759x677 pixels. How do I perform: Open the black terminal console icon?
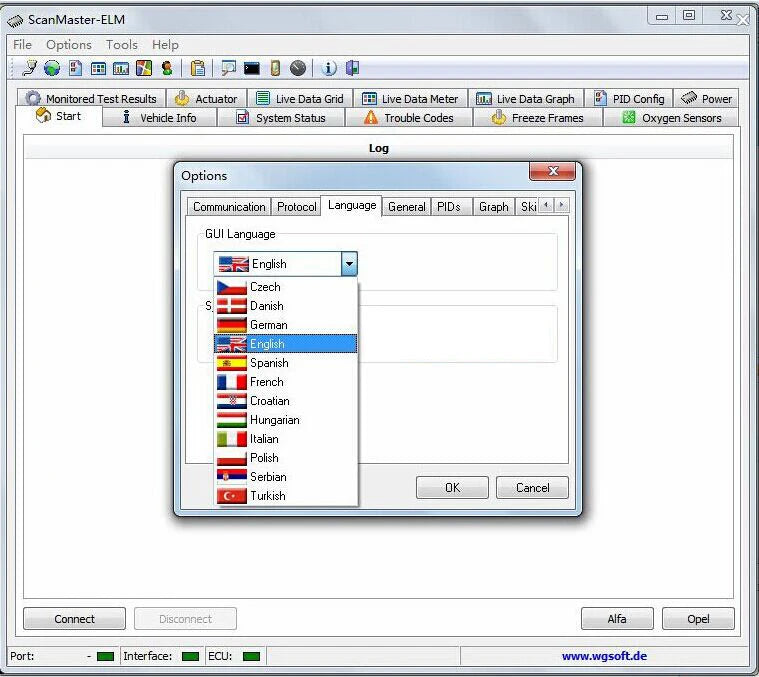point(252,68)
